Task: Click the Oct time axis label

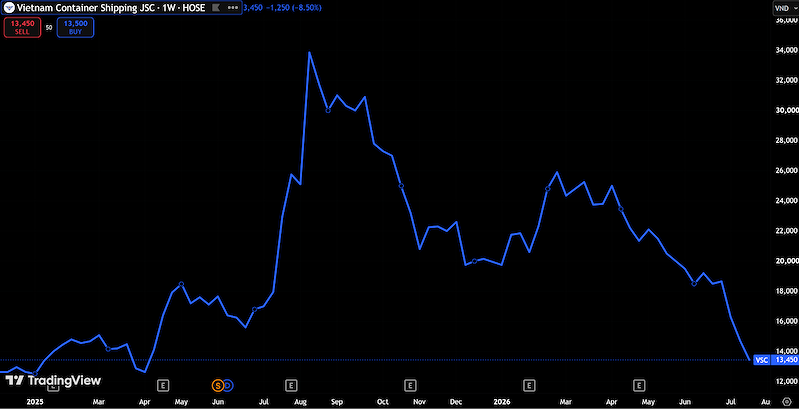Action: 384,401
